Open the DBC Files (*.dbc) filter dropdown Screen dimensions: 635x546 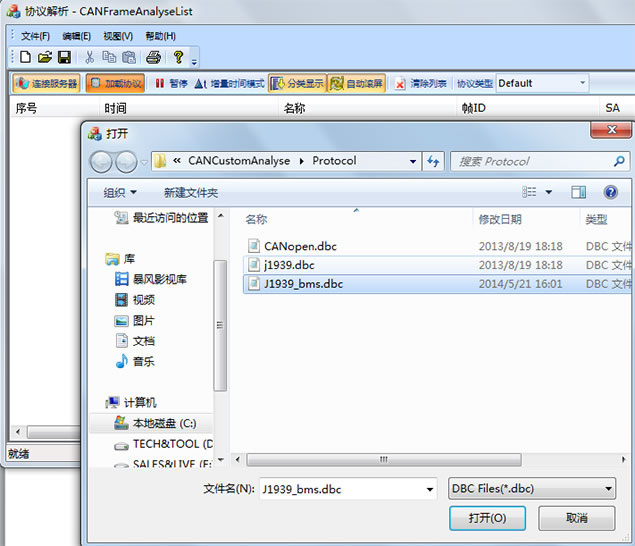coord(531,489)
